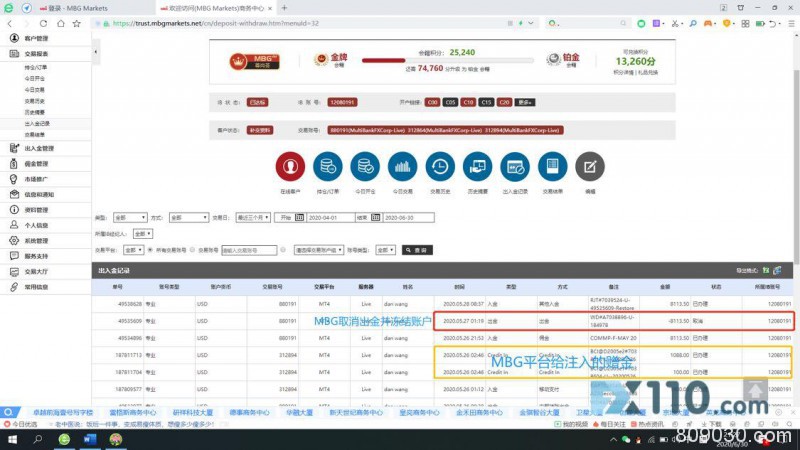This screenshot has height=450, width=800.
Task: Click the back-to-top arrow button
Action: click(755, 391)
